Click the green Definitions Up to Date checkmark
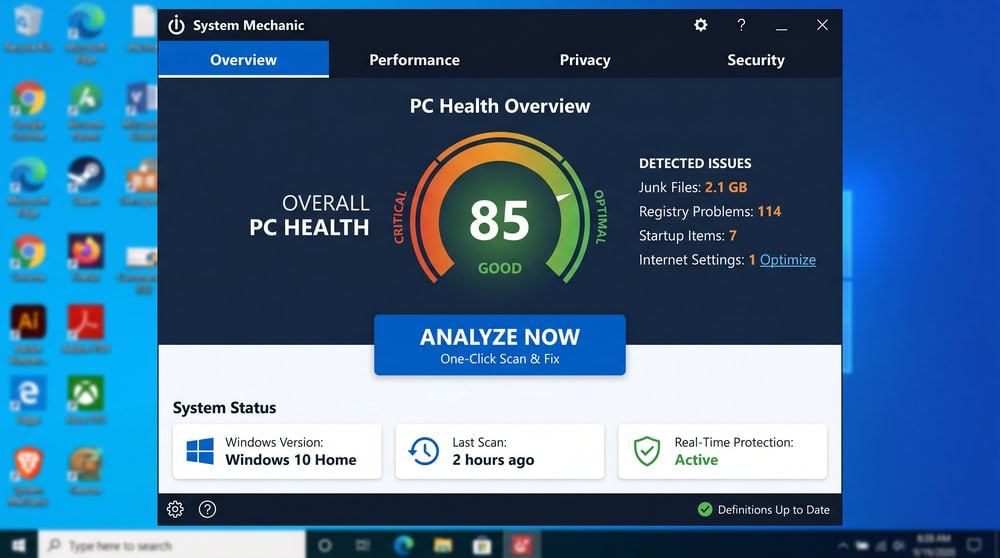The height and width of the screenshot is (558, 1000). pos(705,509)
